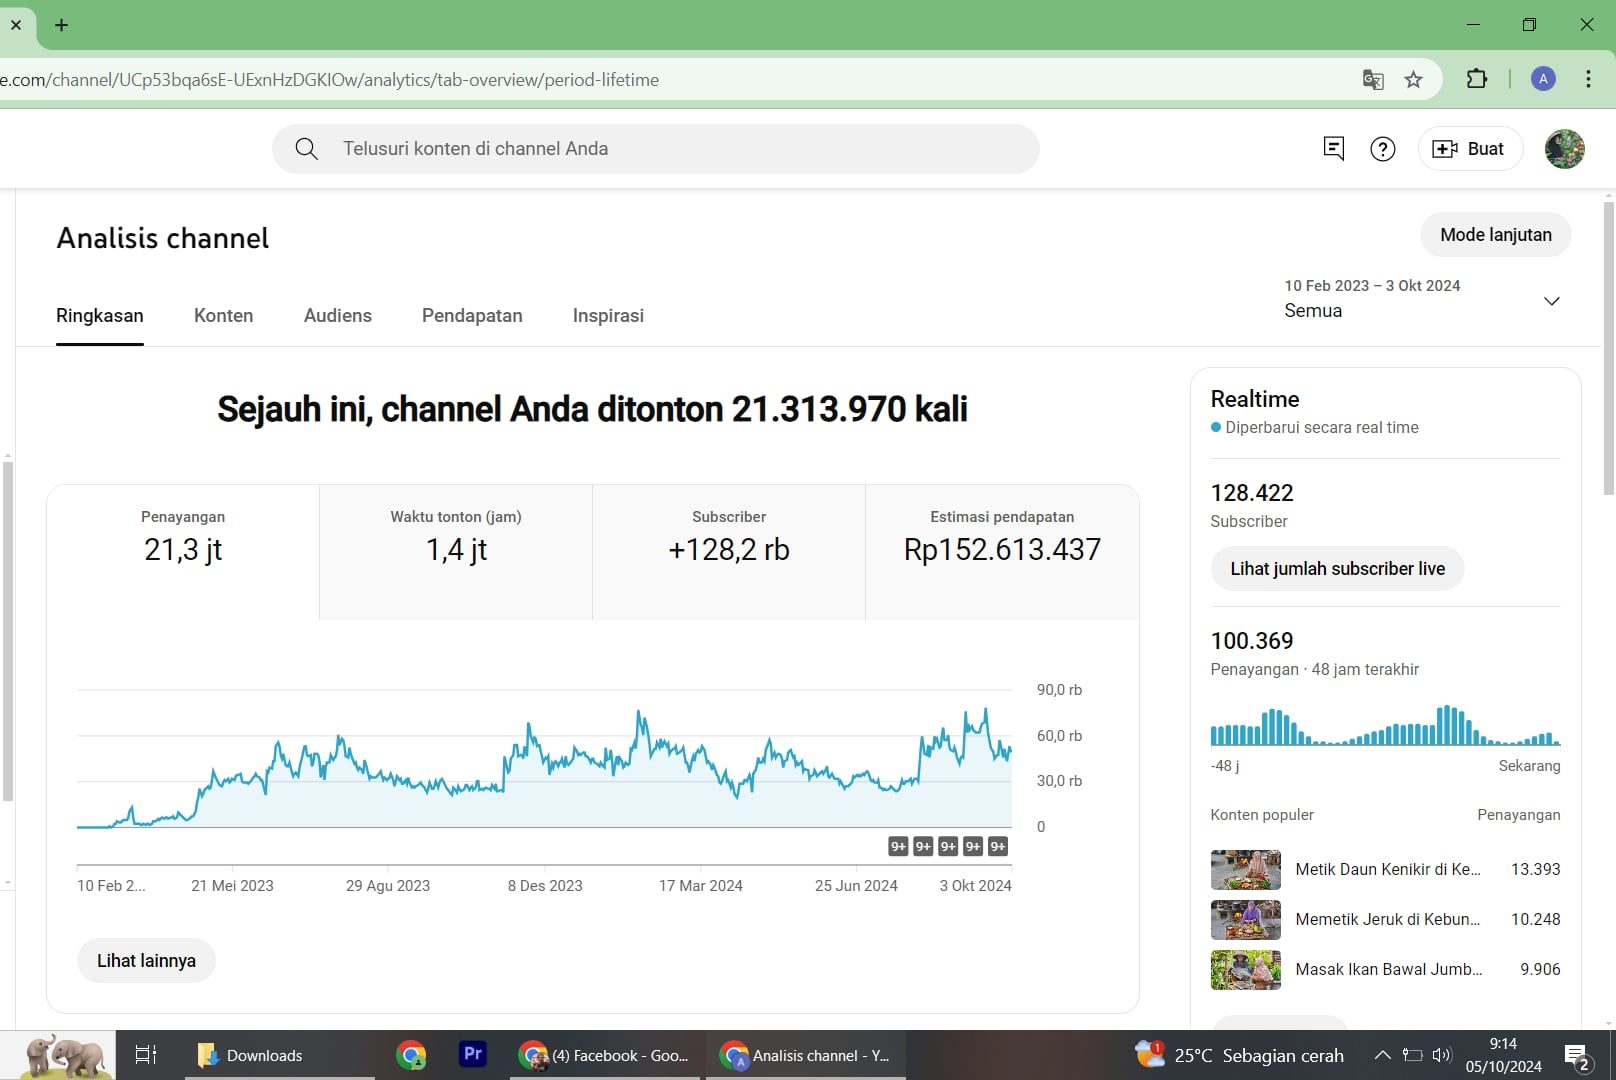This screenshot has width=1616, height=1080.
Task: Open the channel avatar menu
Action: click(x=1564, y=149)
